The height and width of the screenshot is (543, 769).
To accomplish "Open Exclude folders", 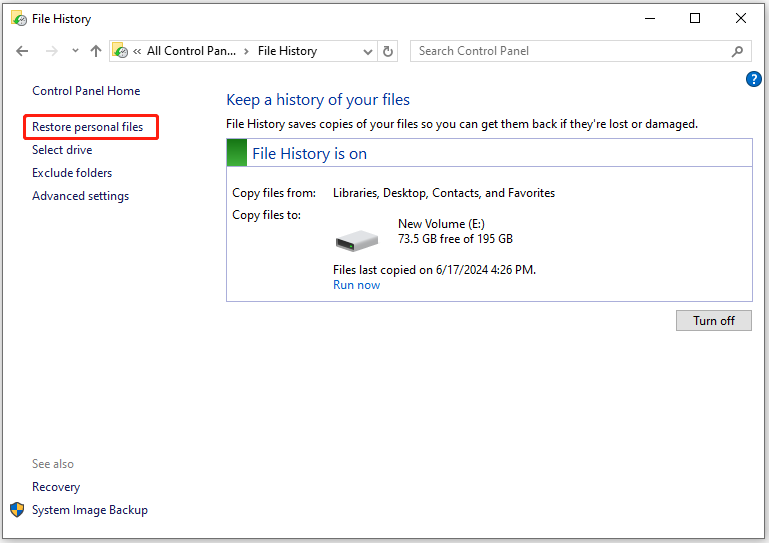I will tap(72, 173).
